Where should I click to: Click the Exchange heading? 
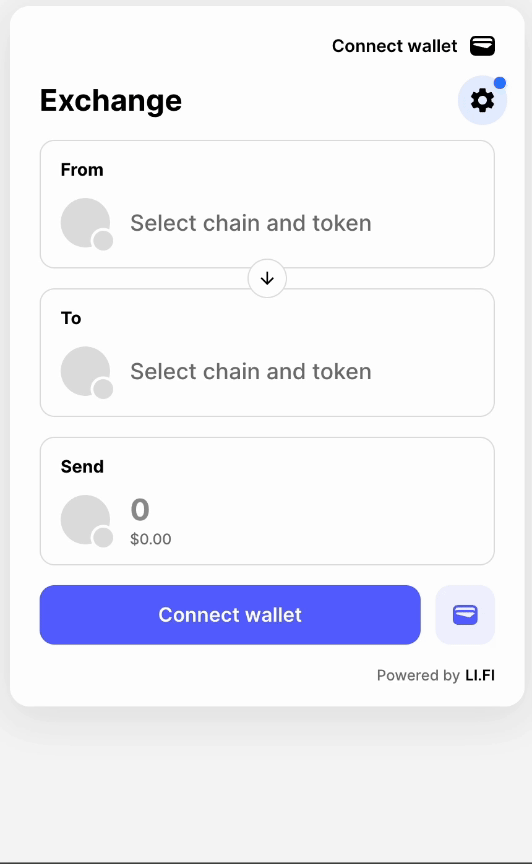coord(111,100)
